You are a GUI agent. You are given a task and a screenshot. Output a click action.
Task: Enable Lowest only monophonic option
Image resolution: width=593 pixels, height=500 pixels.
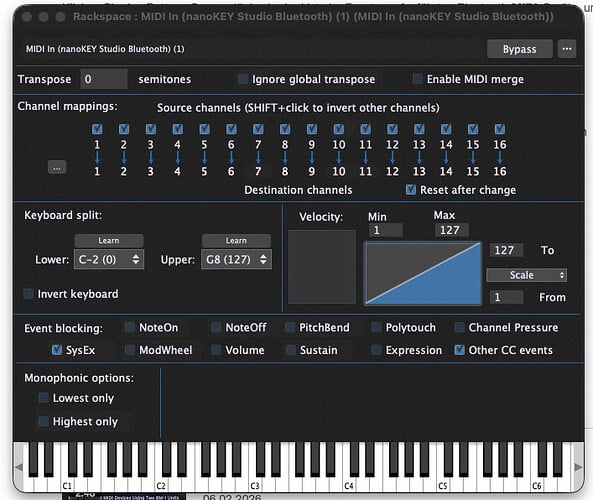coord(43,398)
